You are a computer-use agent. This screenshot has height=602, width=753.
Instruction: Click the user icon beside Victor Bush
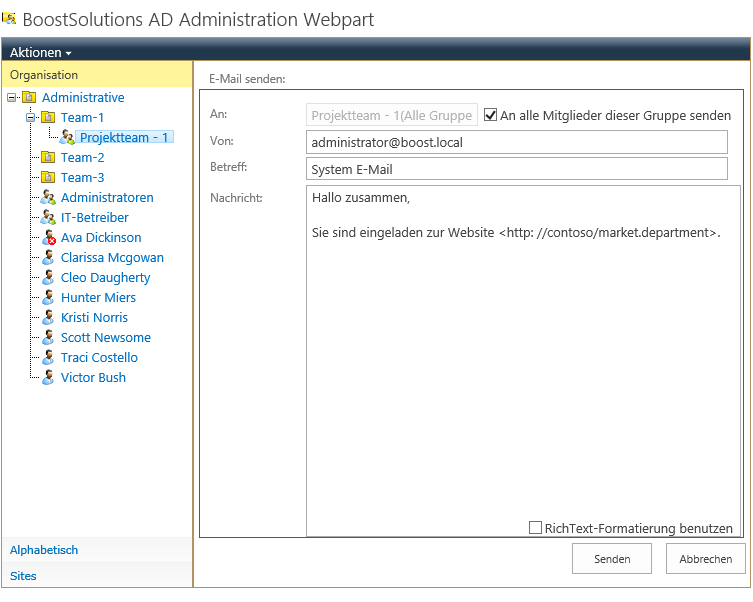pos(48,378)
